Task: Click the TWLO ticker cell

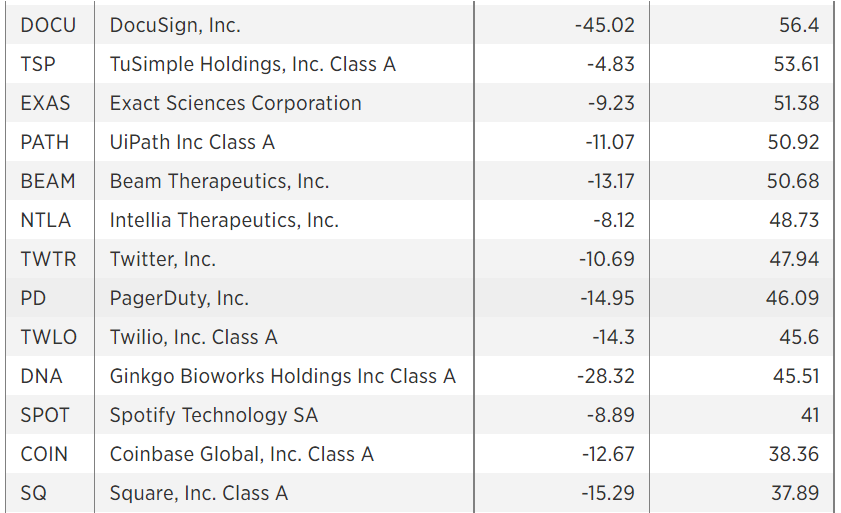Action: click(x=49, y=338)
